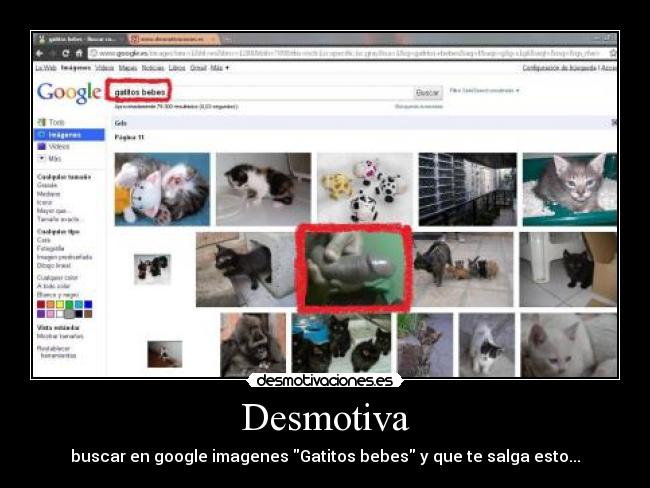
Task: Open the calico kitten thumbnail
Action: click(x=263, y=189)
